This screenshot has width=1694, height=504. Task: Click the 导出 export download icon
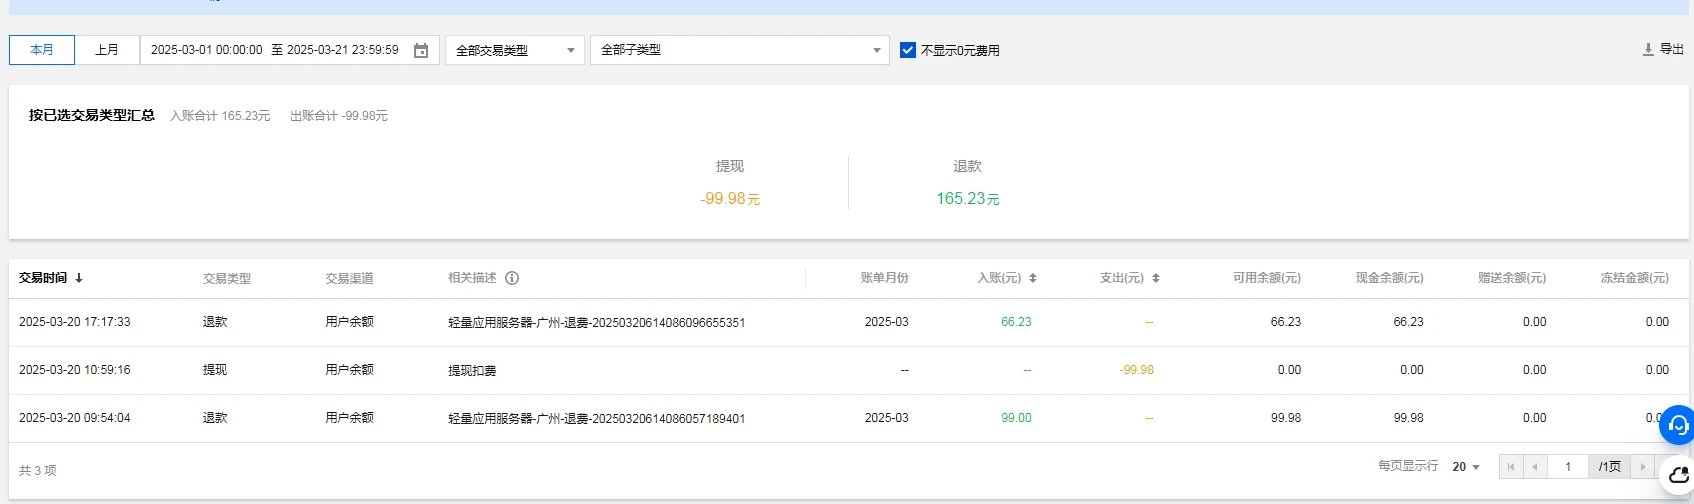click(x=1648, y=49)
